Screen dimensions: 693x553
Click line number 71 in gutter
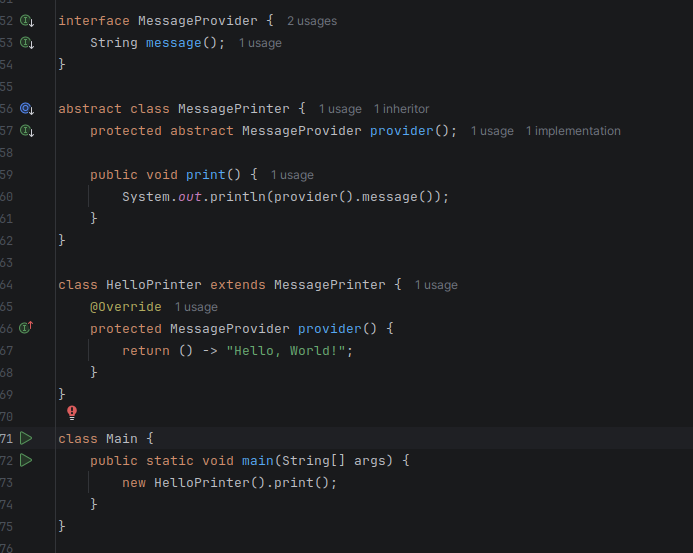pos(7,439)
